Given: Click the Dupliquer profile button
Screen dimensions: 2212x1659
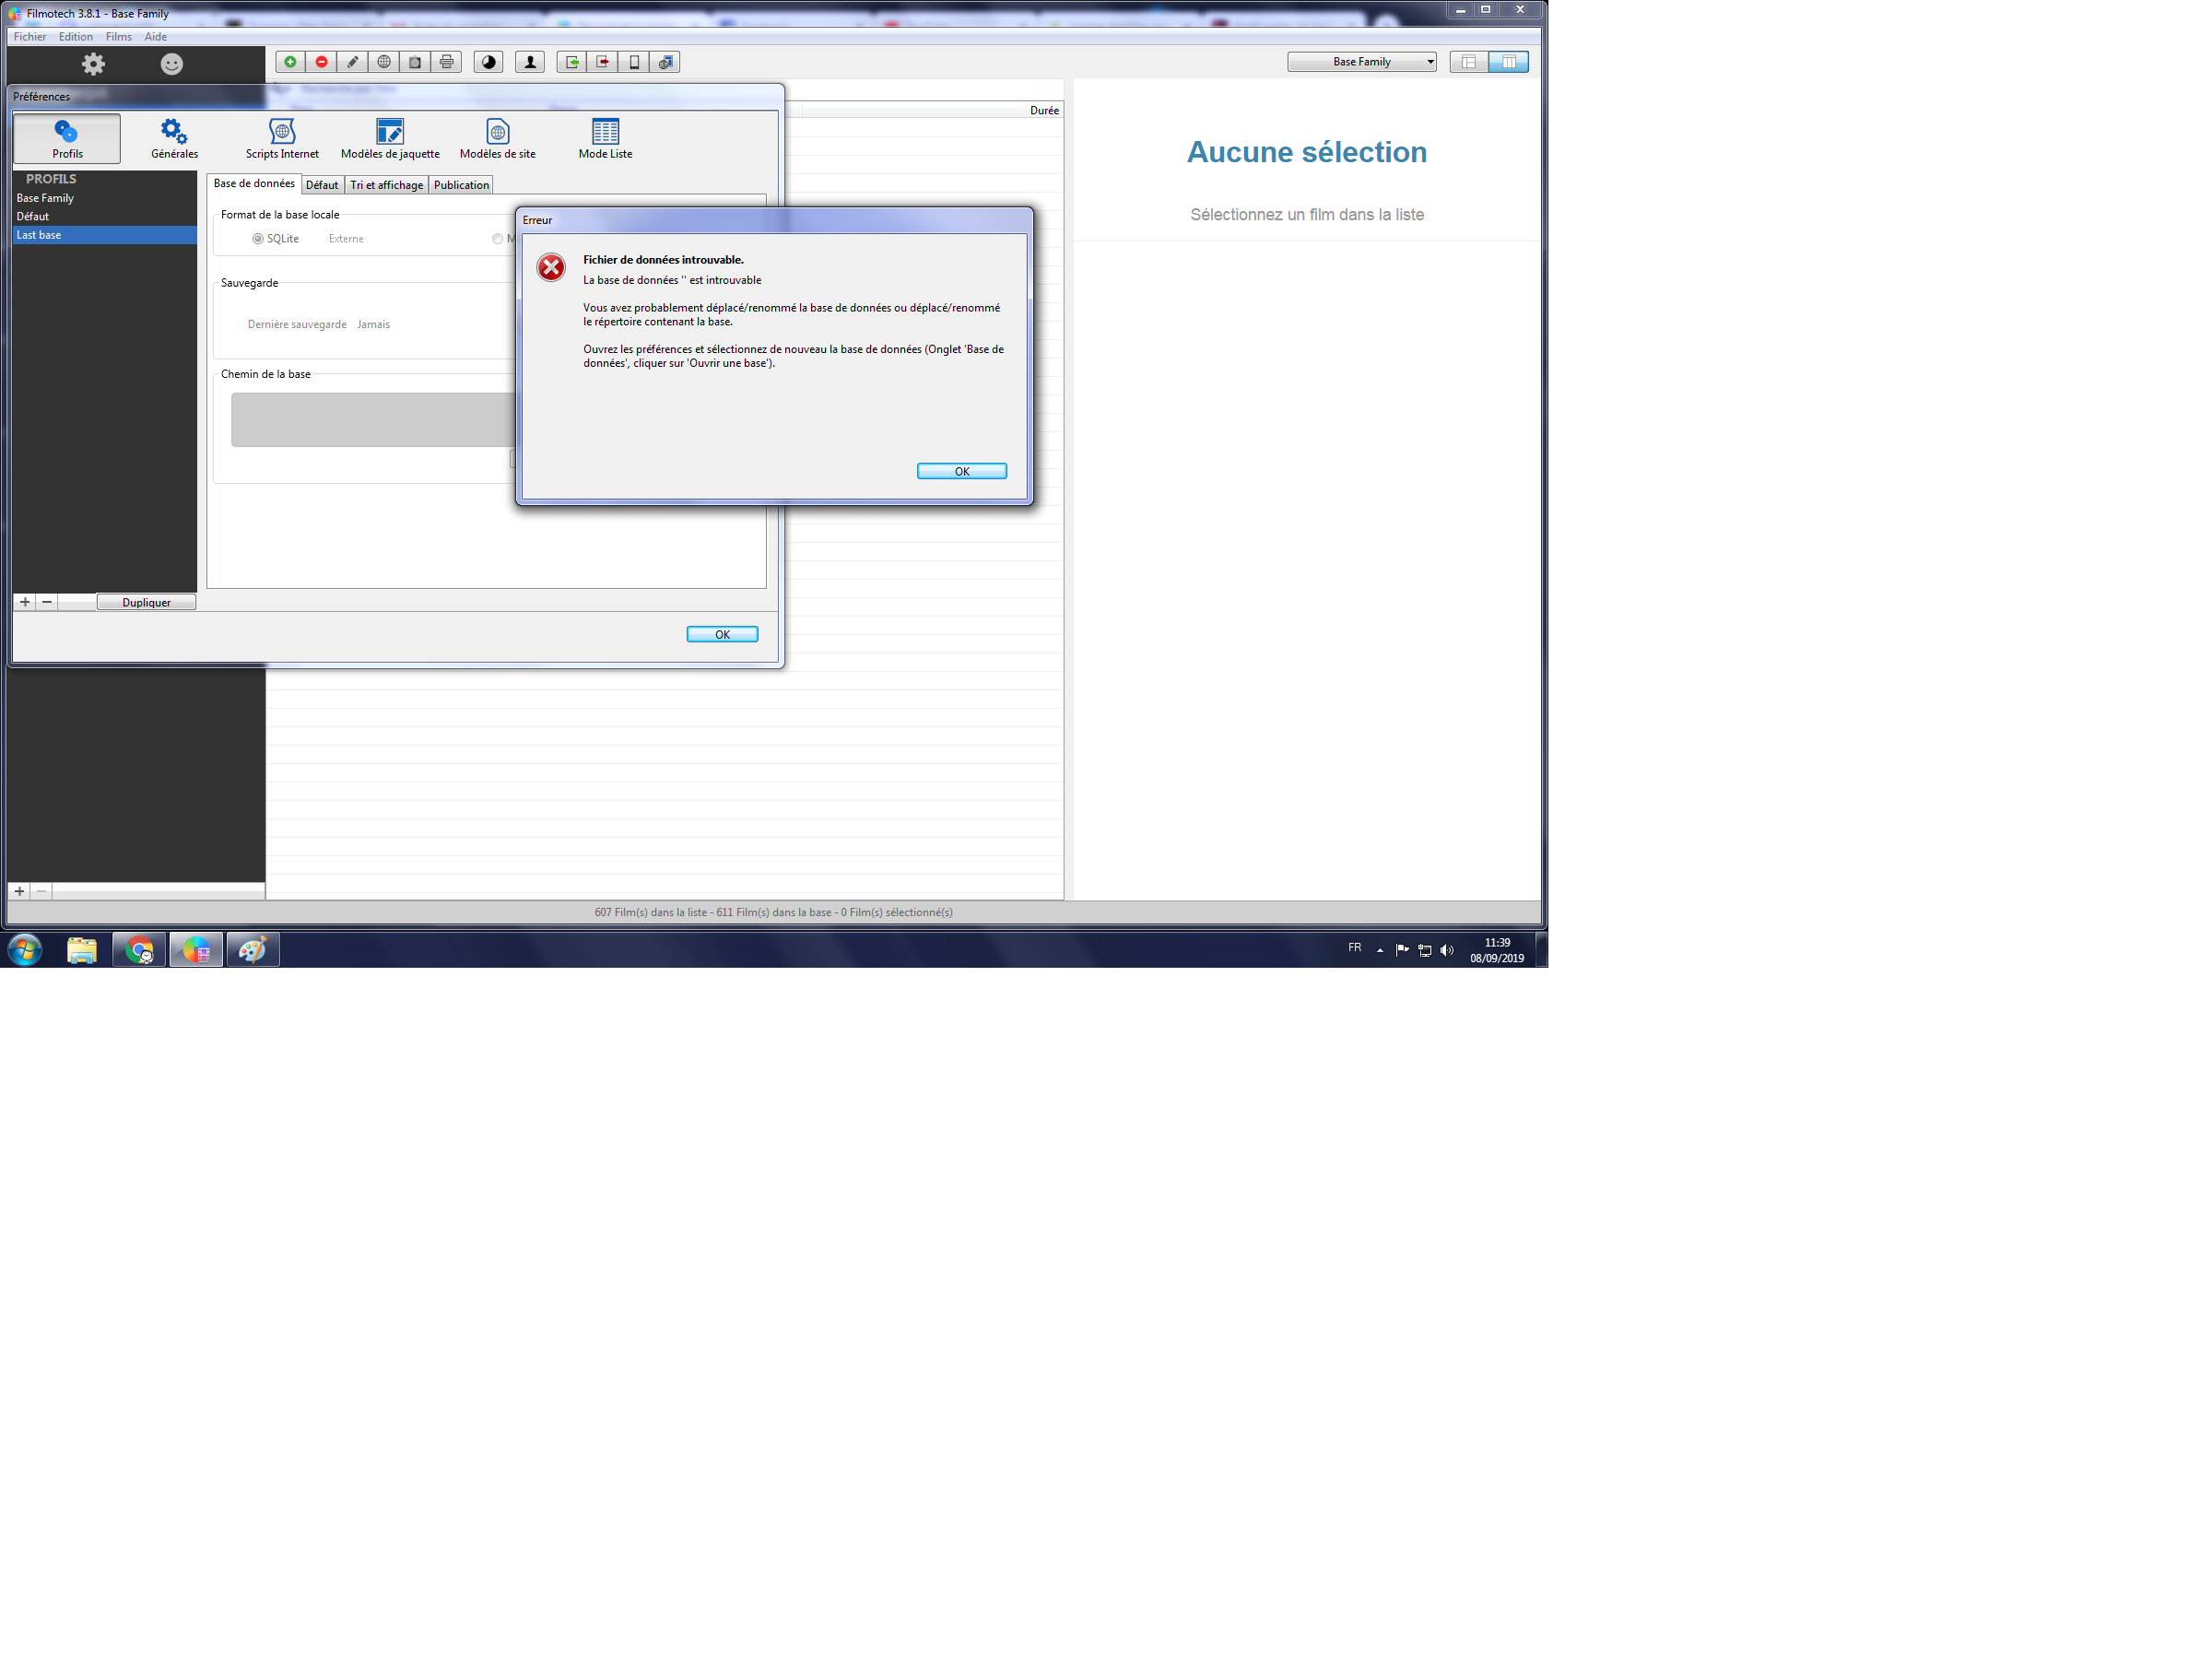Looking at the screenshot, I should pos(146,602).
